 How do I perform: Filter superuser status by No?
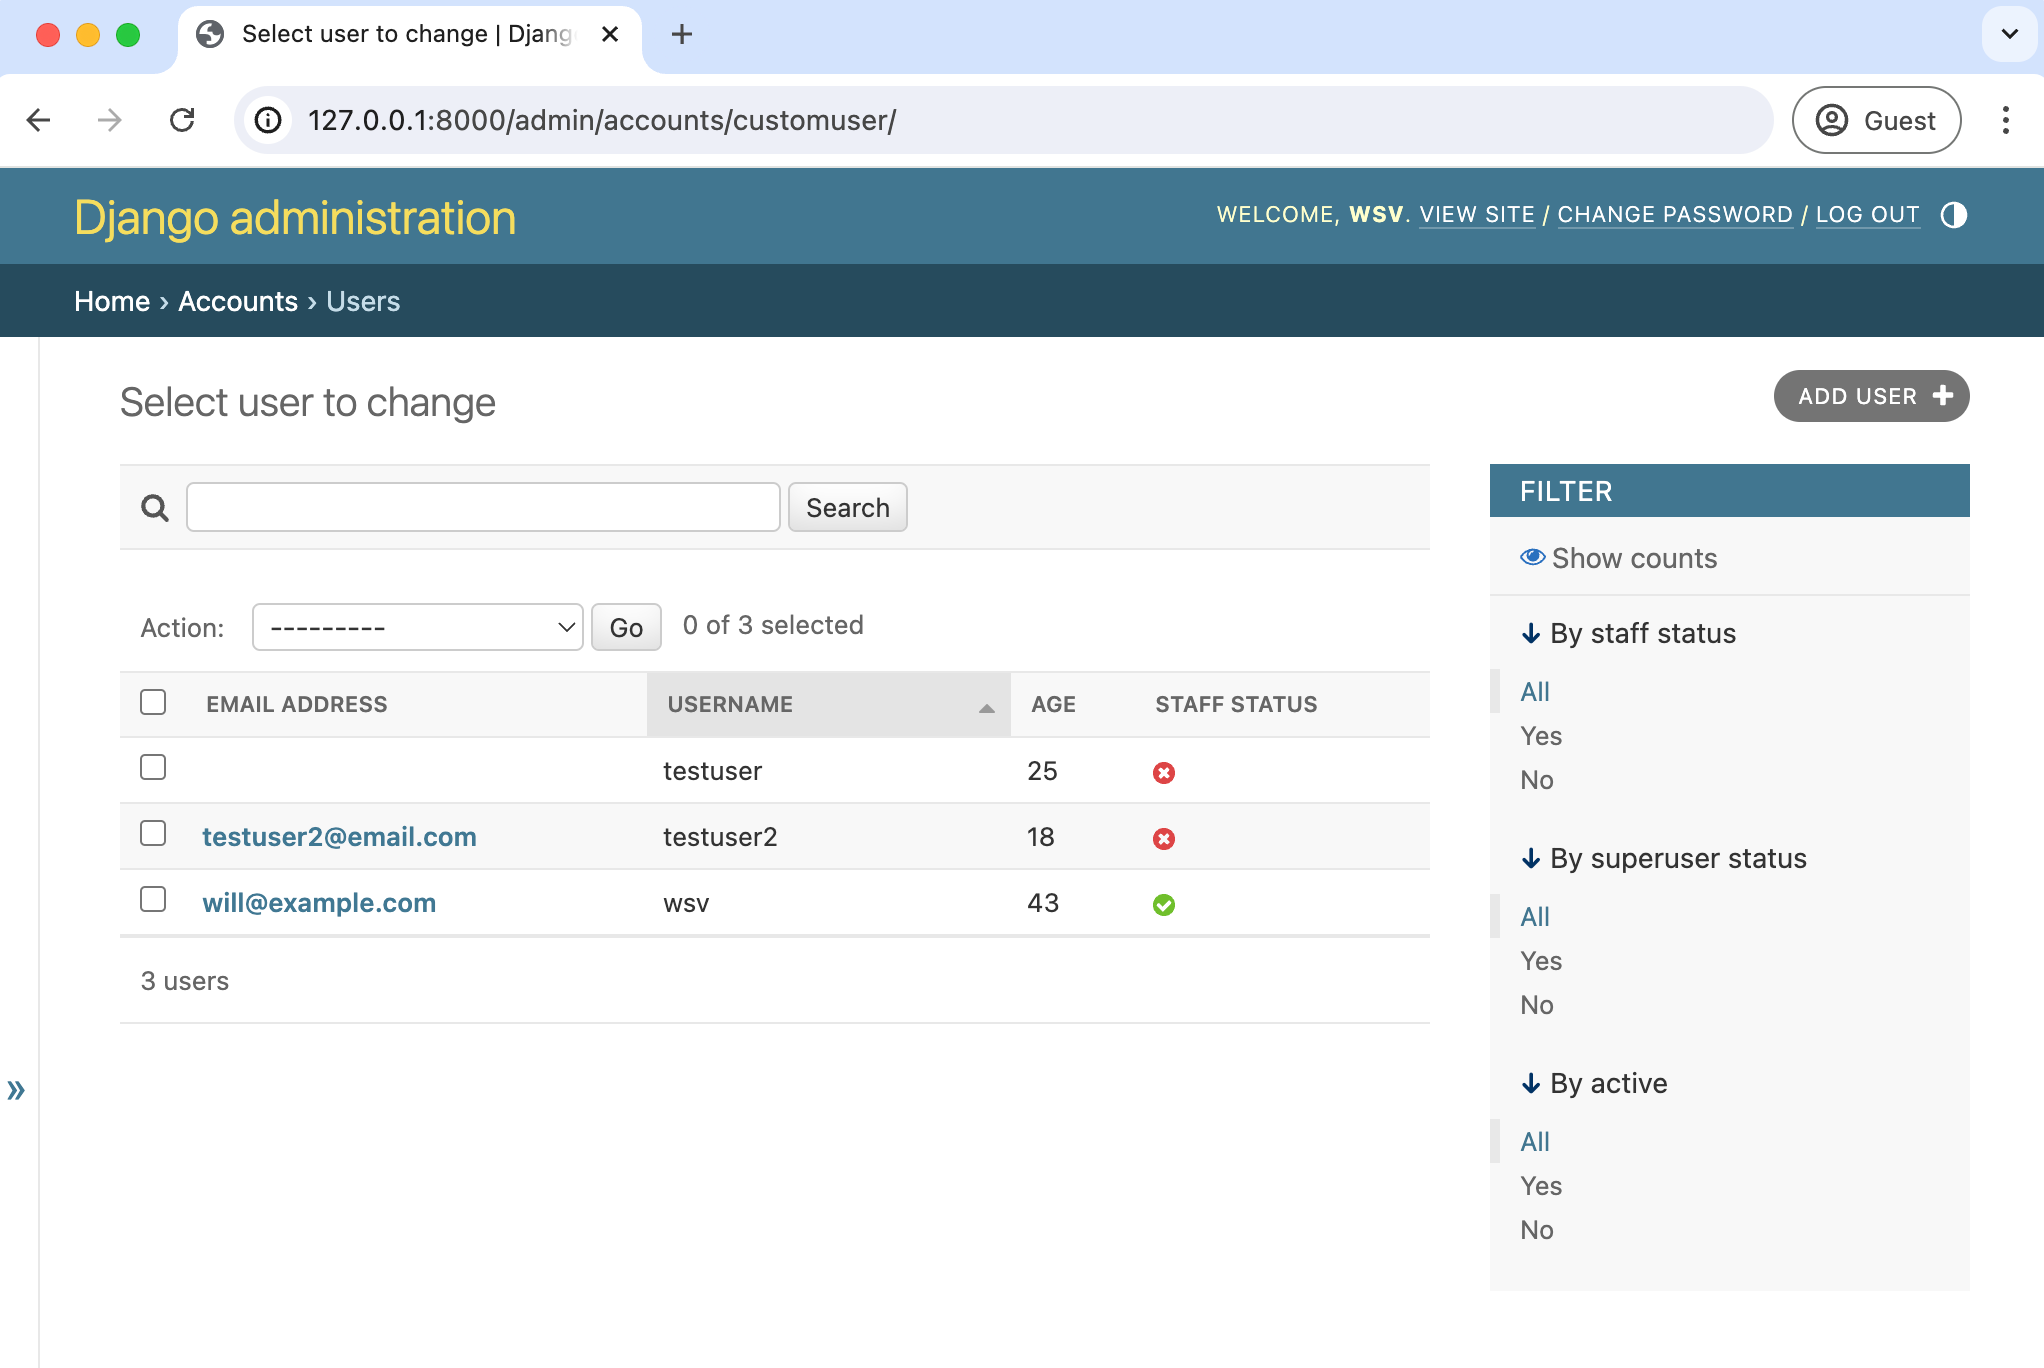(x=1537, y=1005)
